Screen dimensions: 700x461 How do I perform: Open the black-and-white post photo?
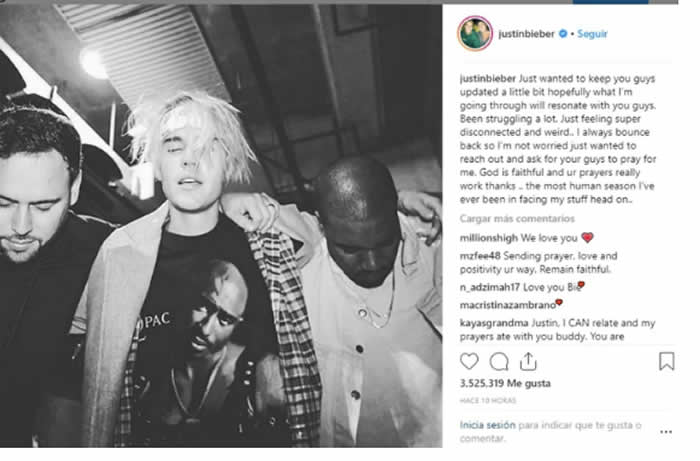click(x=221, y=225)
